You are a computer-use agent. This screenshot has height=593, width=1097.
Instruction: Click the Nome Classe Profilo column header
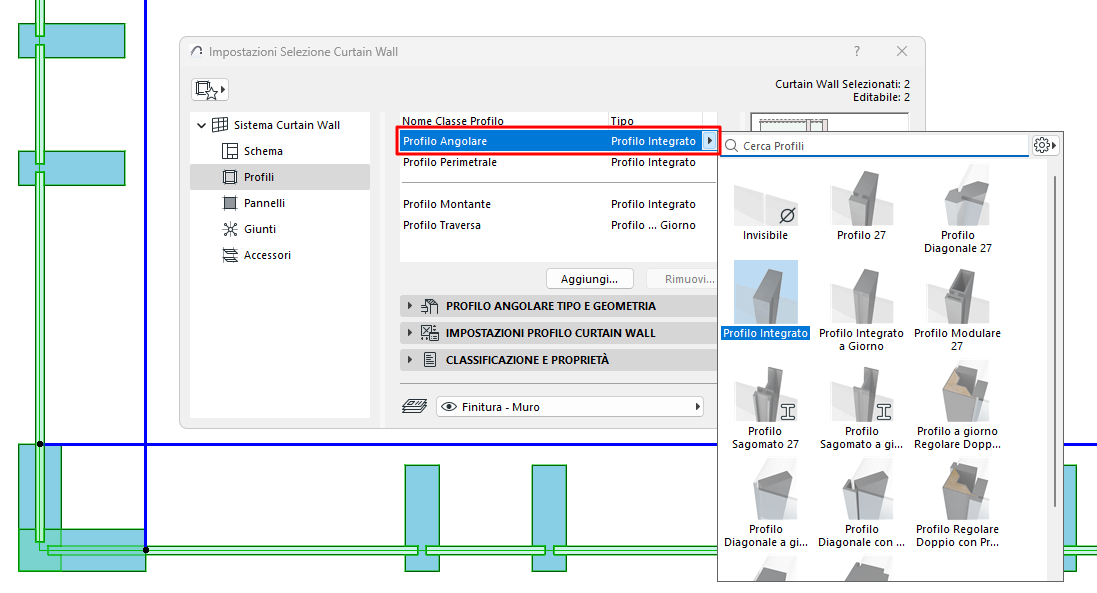coord(453,121)
